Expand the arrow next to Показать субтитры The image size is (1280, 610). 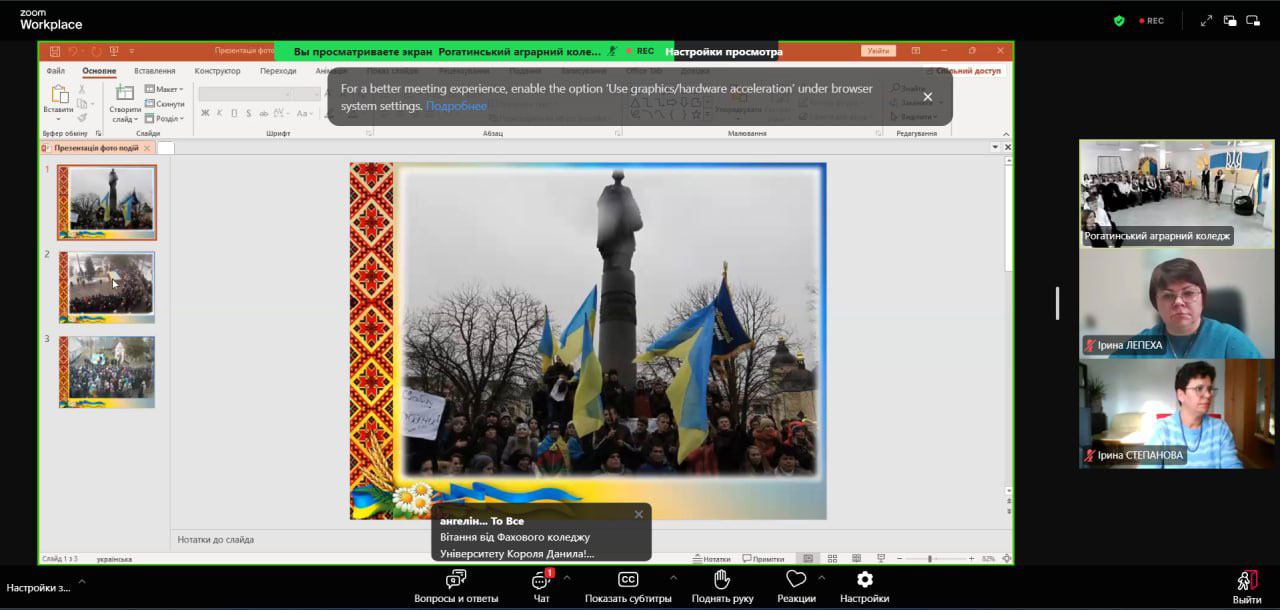(x=673, y=577)
